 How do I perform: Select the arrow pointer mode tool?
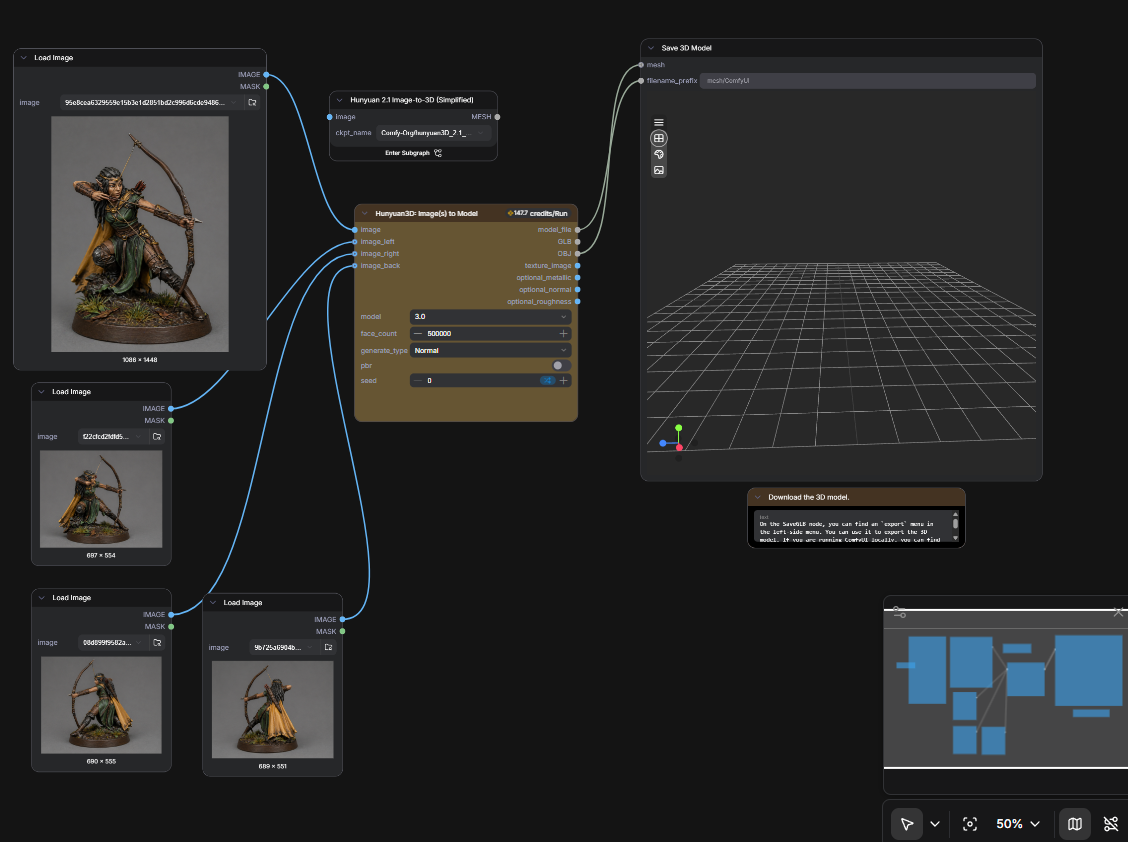coord(906,824)
